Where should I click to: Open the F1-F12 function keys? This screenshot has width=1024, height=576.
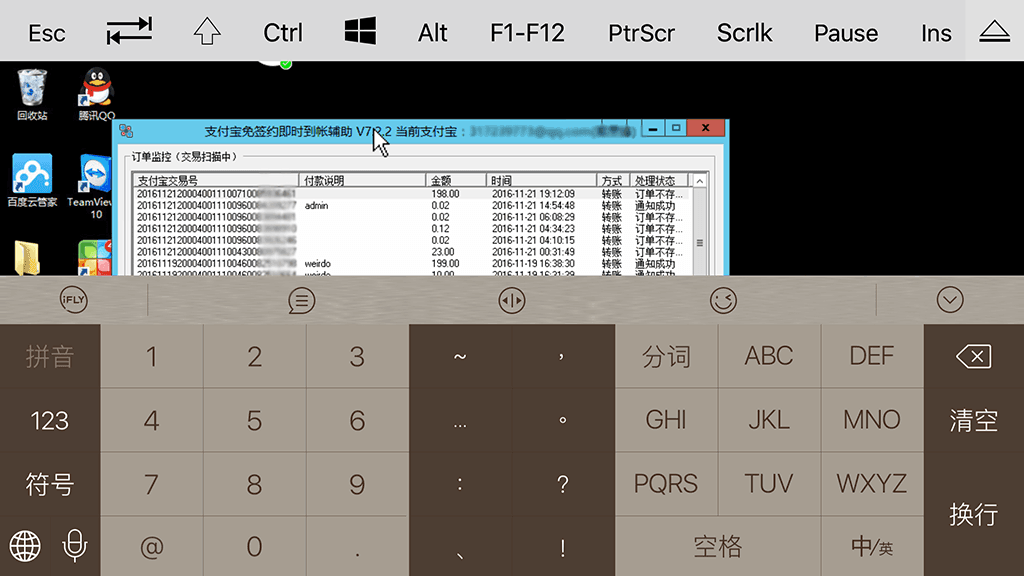pos(527,33)
